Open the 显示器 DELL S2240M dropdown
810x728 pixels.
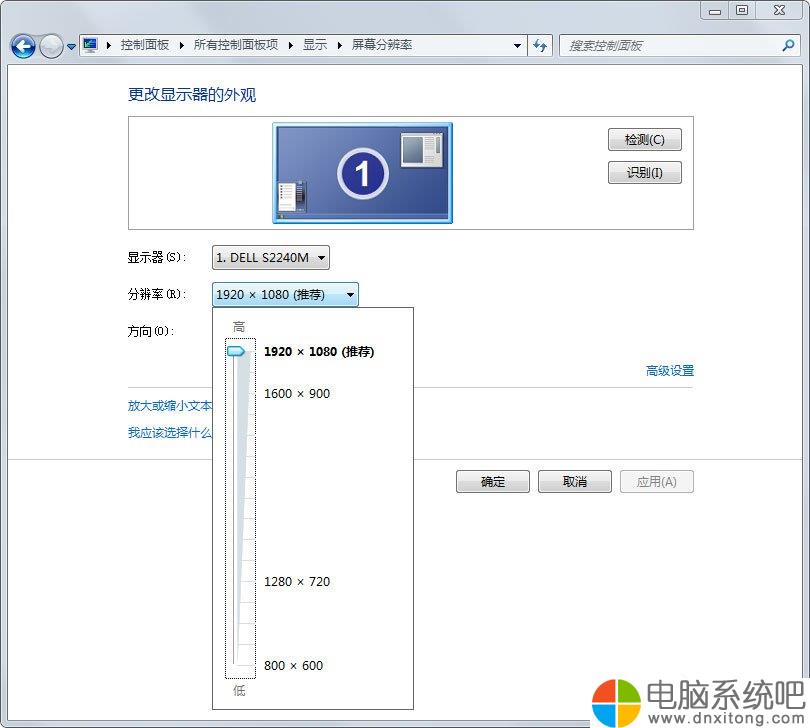point(271,257)
